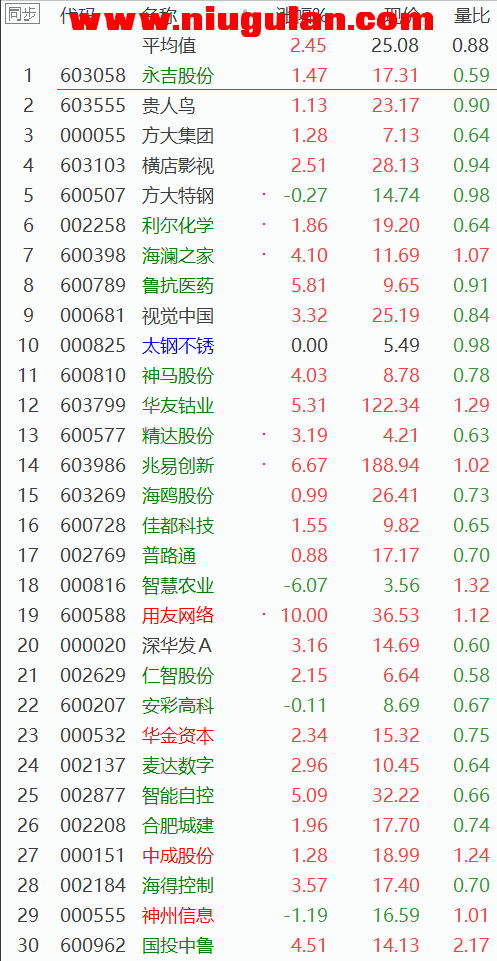Click change value 10.00 for 用友网络
The height and width of the screenshot is (961, 497).
tap(304, 616)
